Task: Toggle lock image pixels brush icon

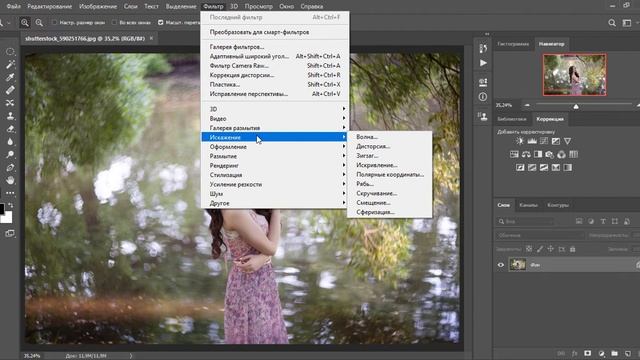Action: pos(540,249)
